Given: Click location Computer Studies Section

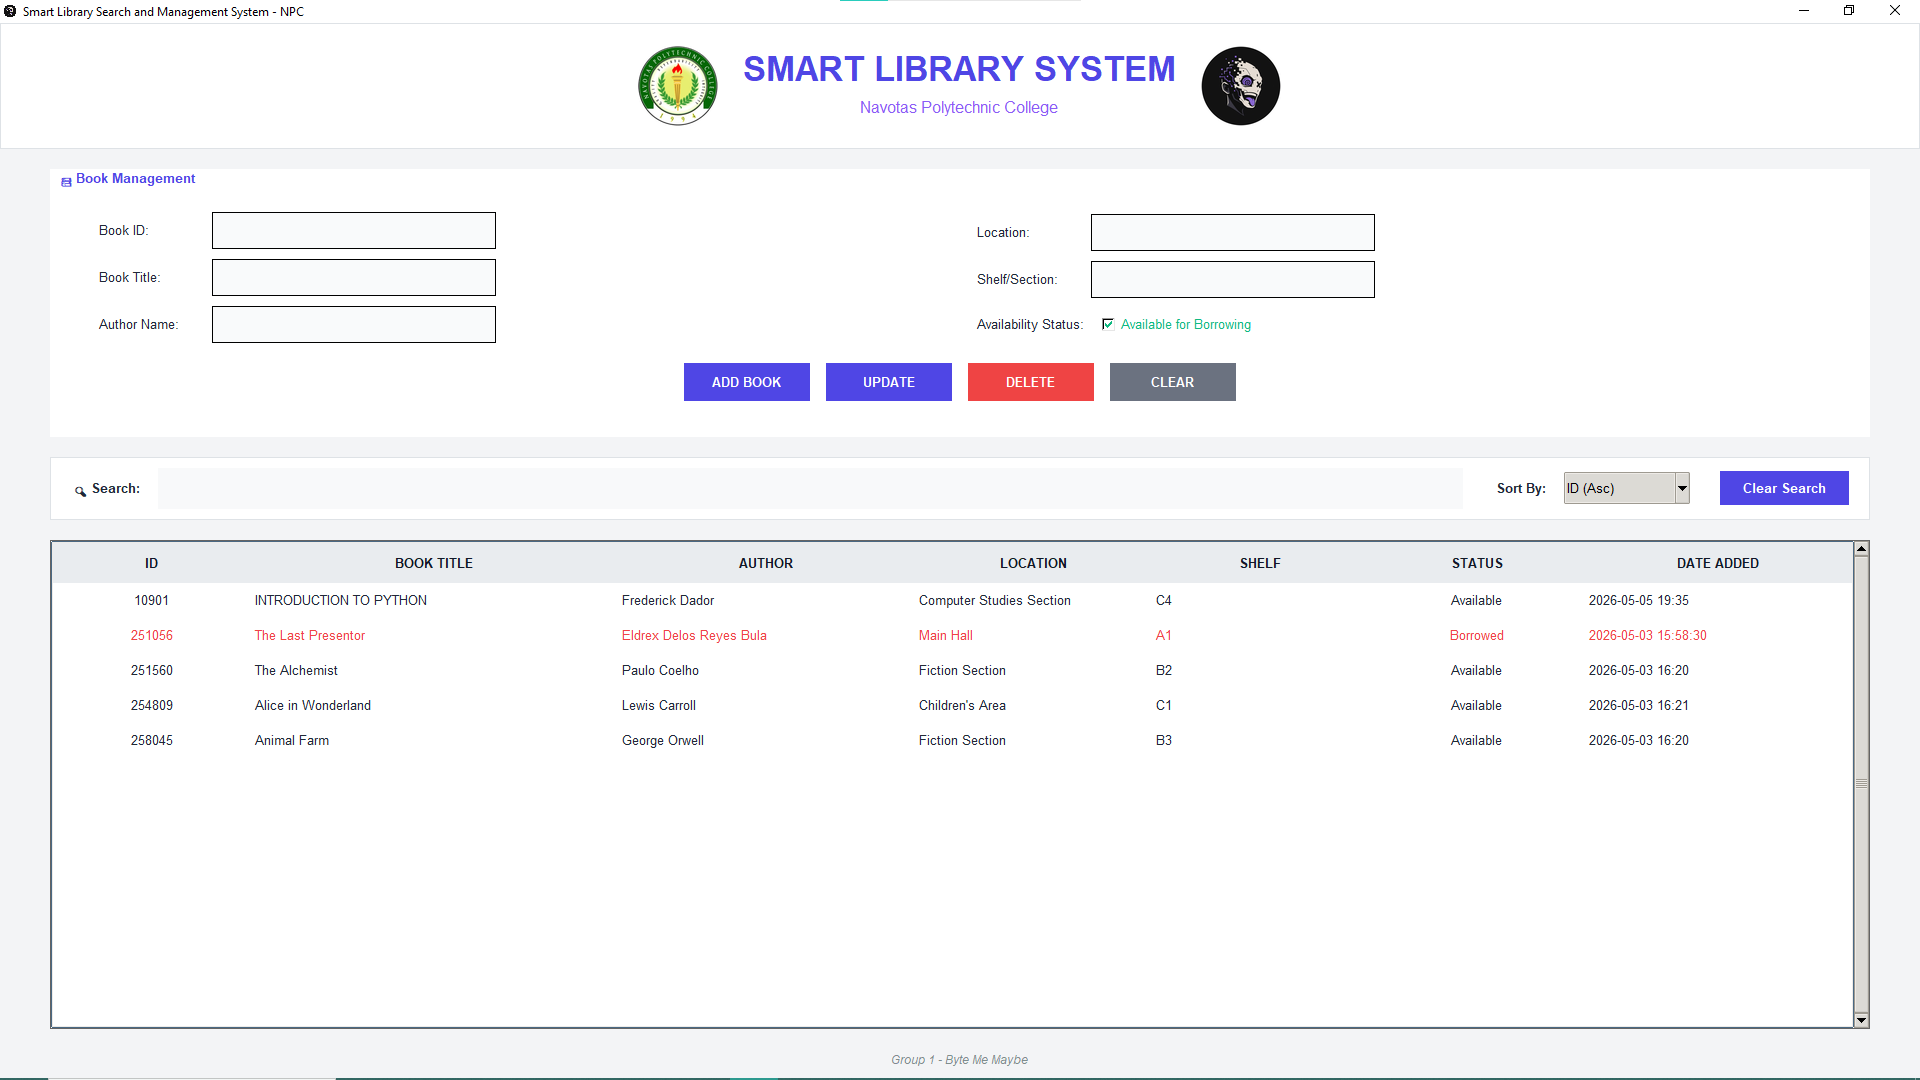Looking at the screenshot, I should pos(995,600).
